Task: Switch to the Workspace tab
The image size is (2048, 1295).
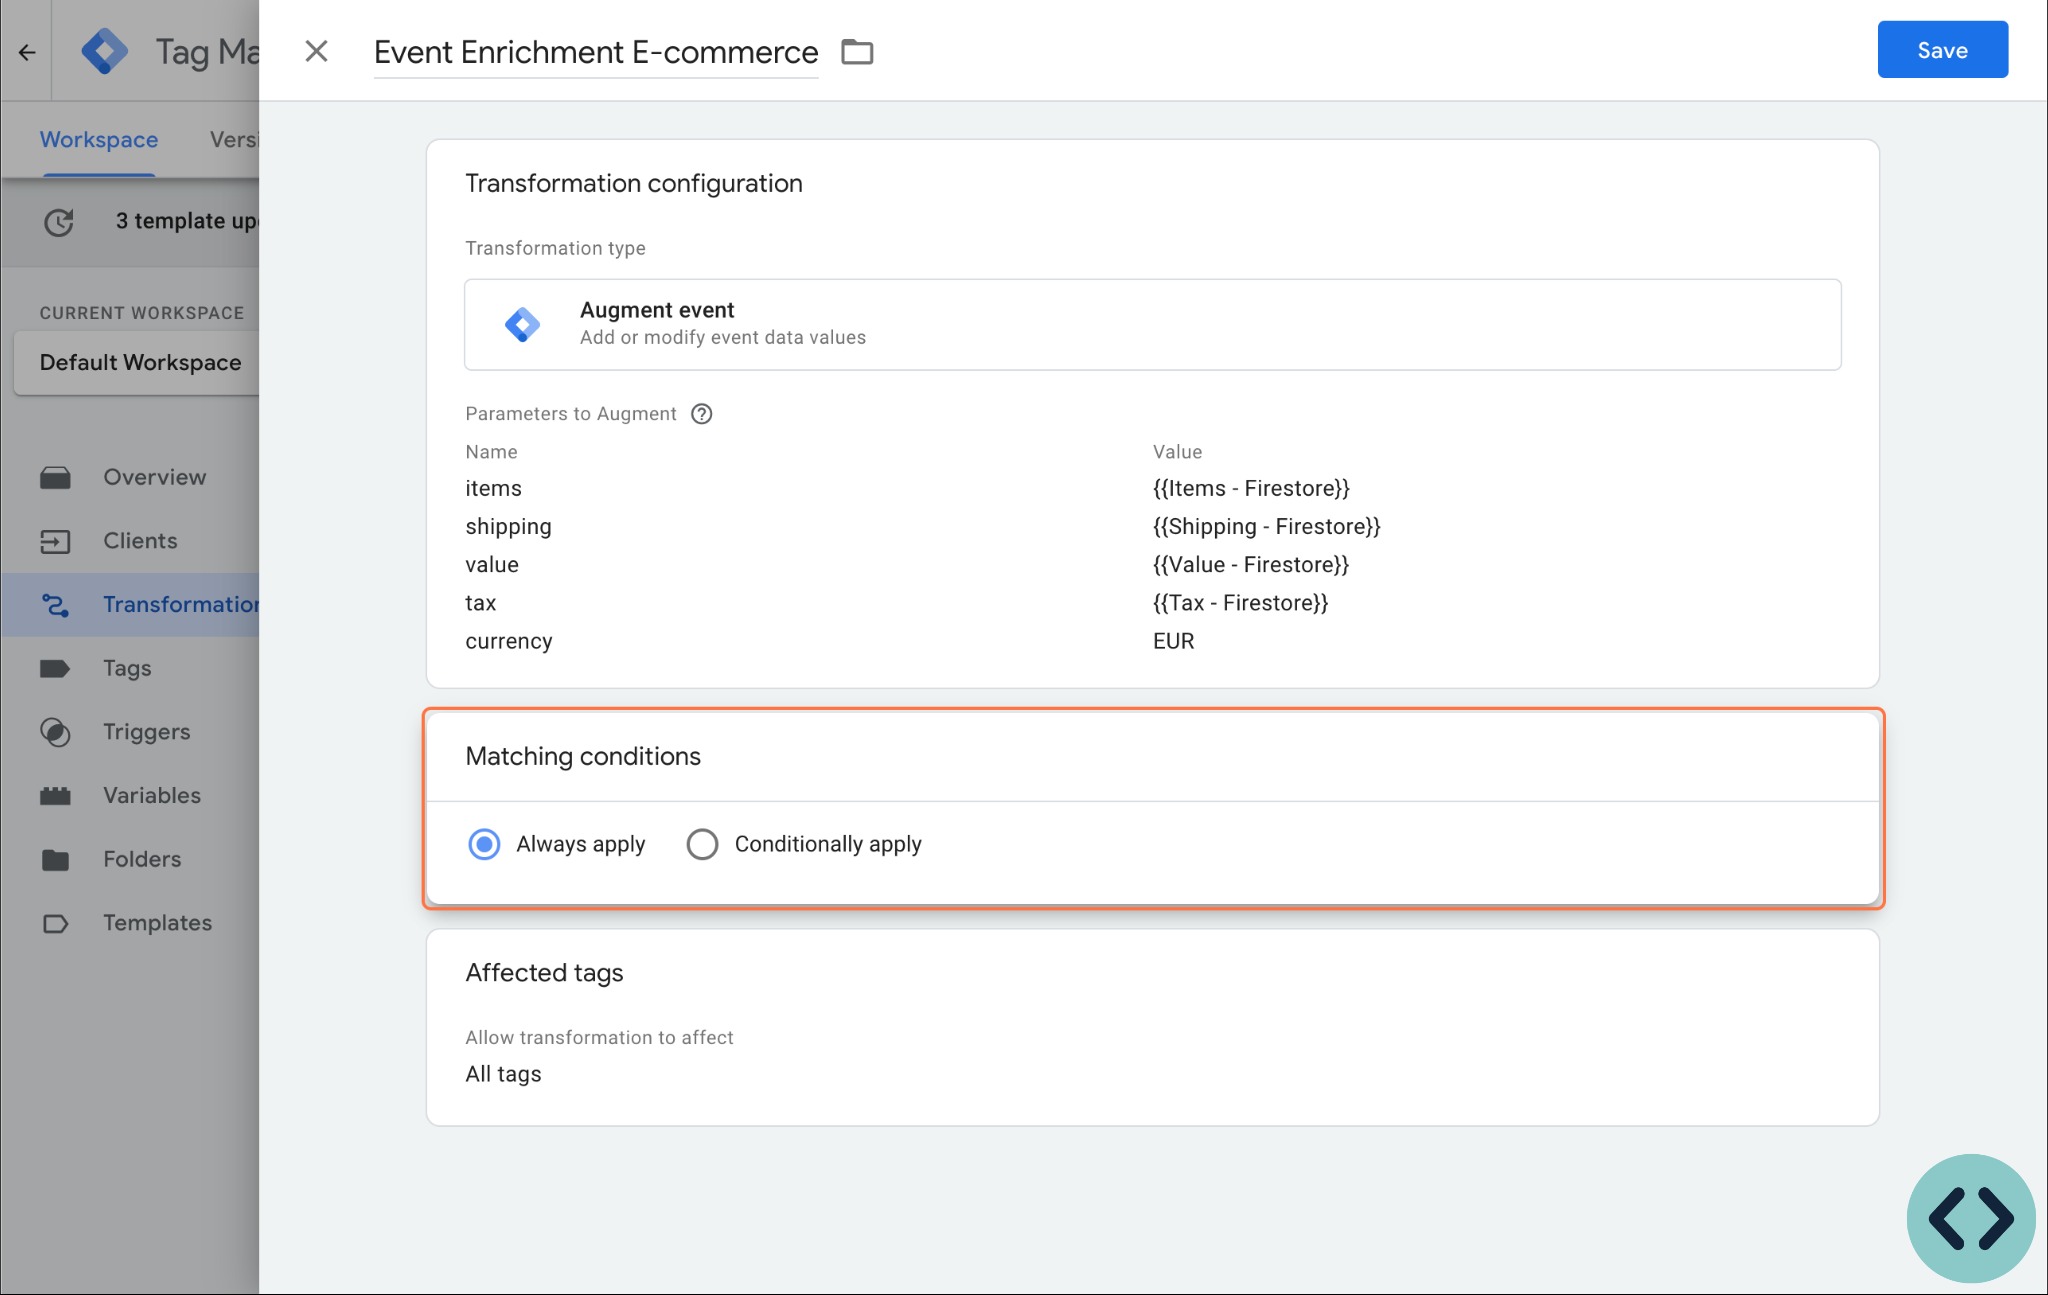Action: tap(99, 140)
